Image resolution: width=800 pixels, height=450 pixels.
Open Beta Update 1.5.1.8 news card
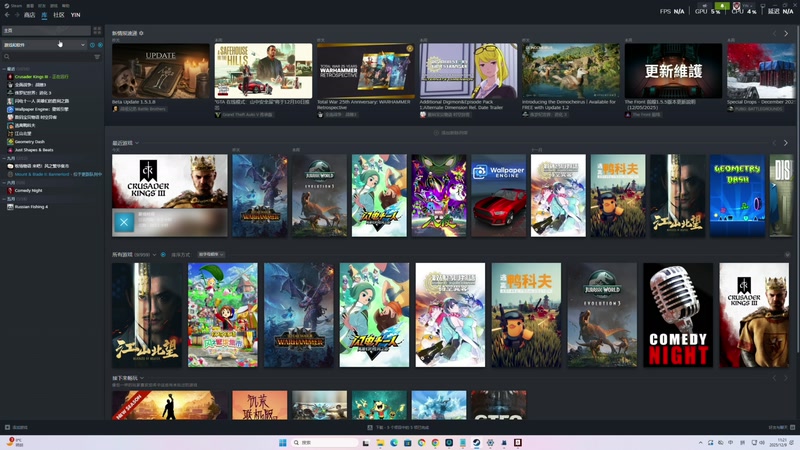coord(161,71)
